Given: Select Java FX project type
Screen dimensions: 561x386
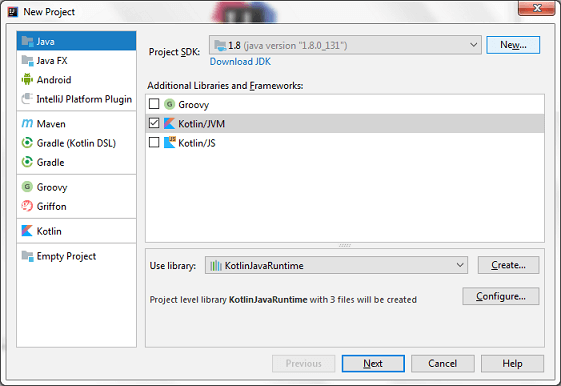Looking at the screenshot, I should tap(76, 60).
